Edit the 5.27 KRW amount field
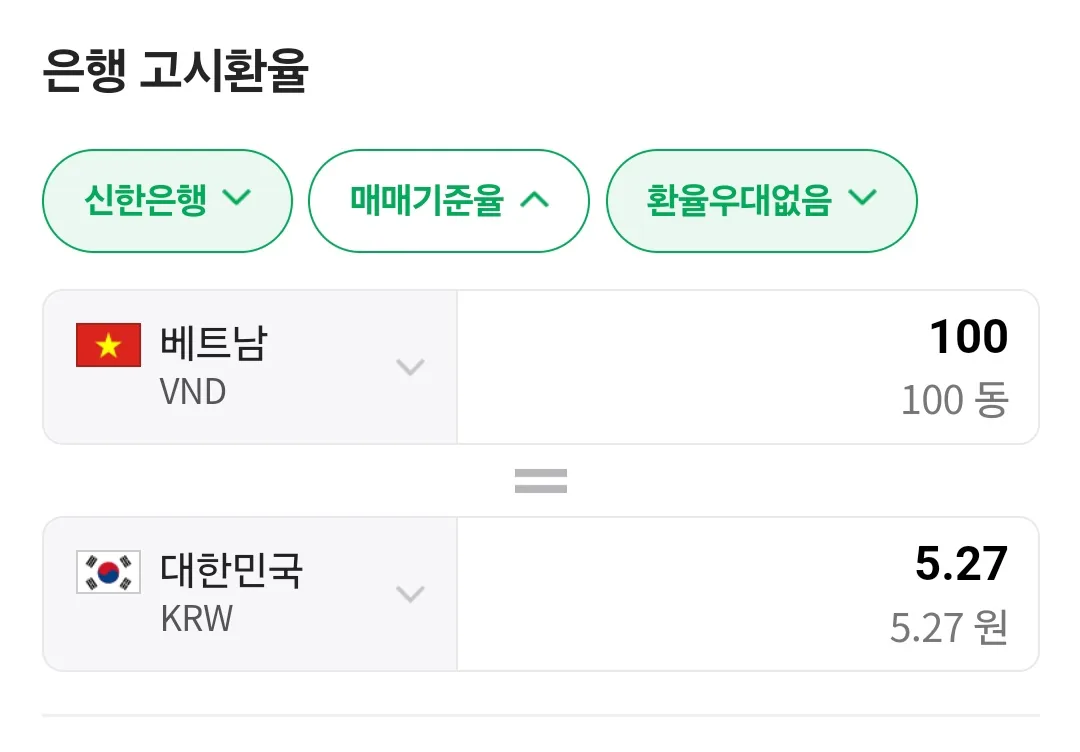1080x752 pixels. click(x=748, y=594)
